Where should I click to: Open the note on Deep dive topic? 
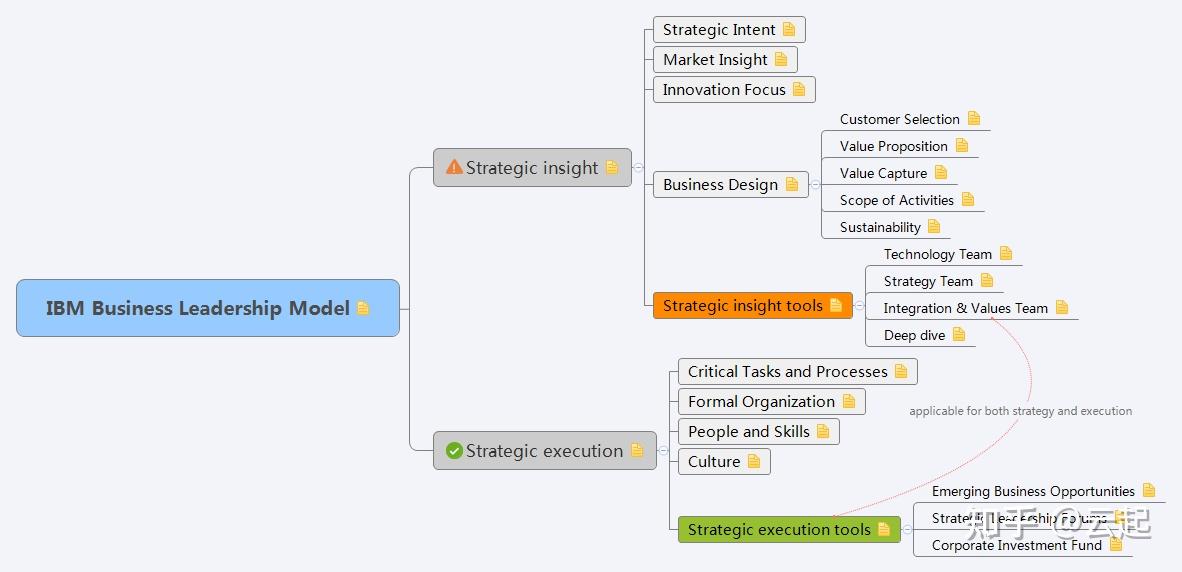pos(959,335)
